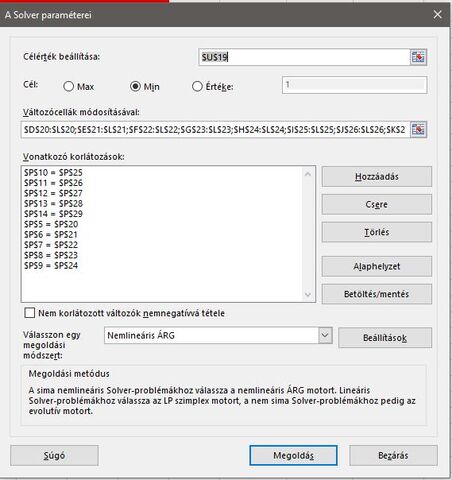Image resolution: width=452 pixels, height=480 pixels.
Task: Click into the Változócellák módosításával field
Action: (215, 129)
